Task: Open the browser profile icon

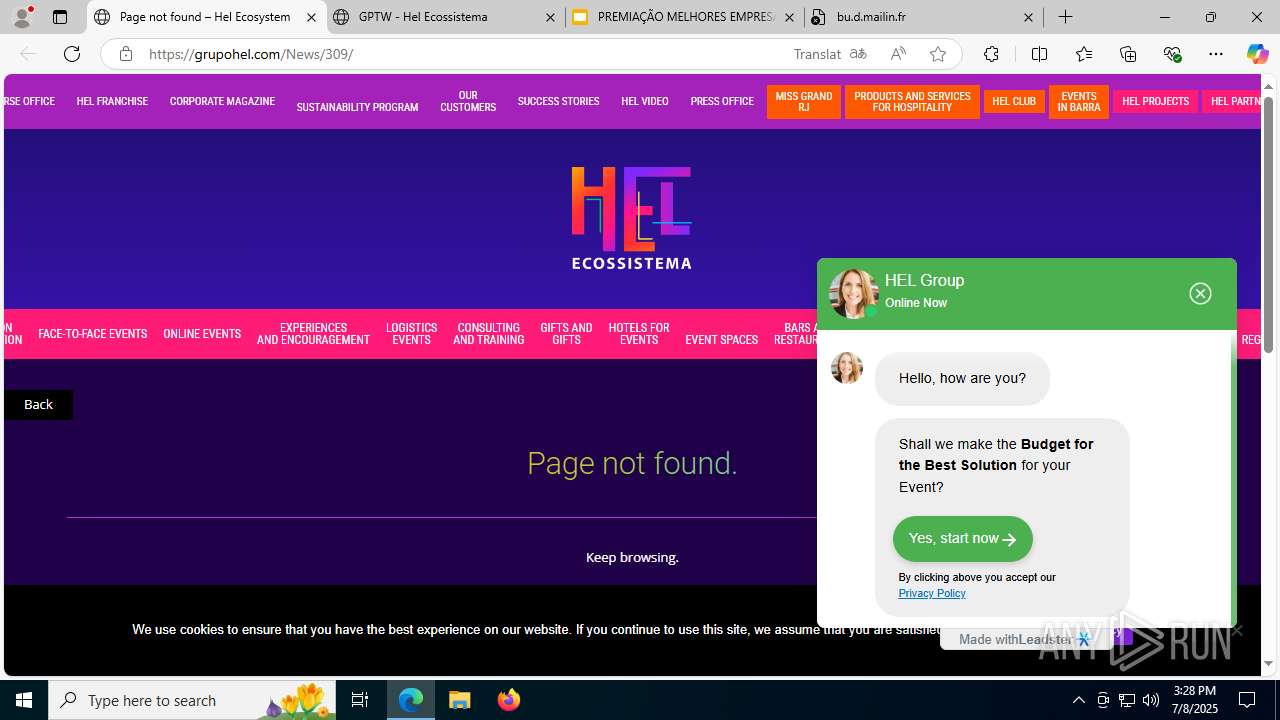Action: [22, 17]
